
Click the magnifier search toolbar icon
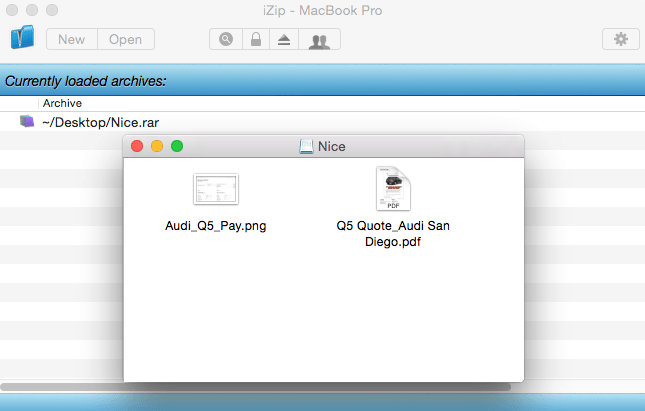pos(226,39)
